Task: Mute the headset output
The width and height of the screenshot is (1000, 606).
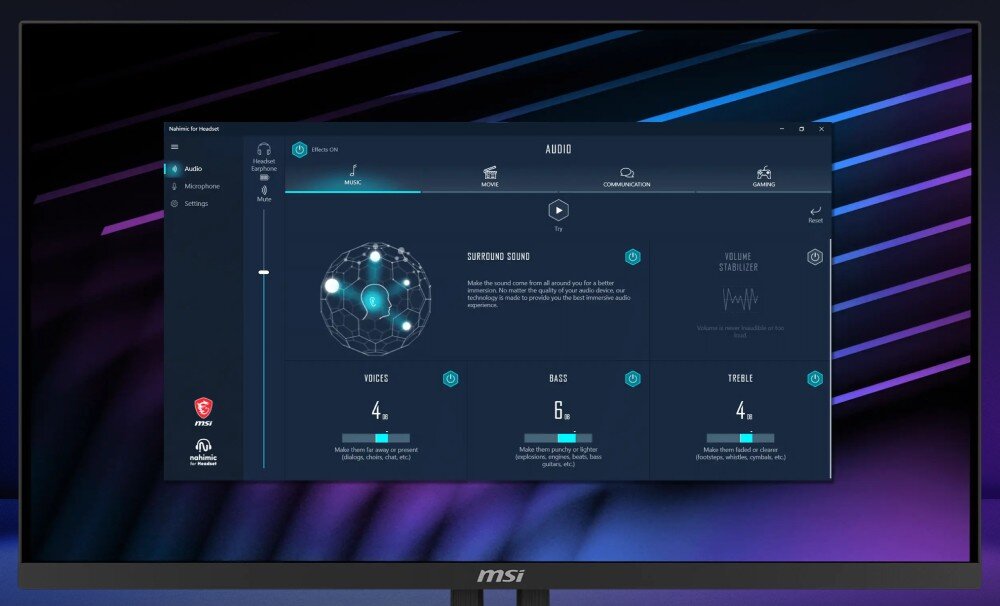Action: (264, 190)
